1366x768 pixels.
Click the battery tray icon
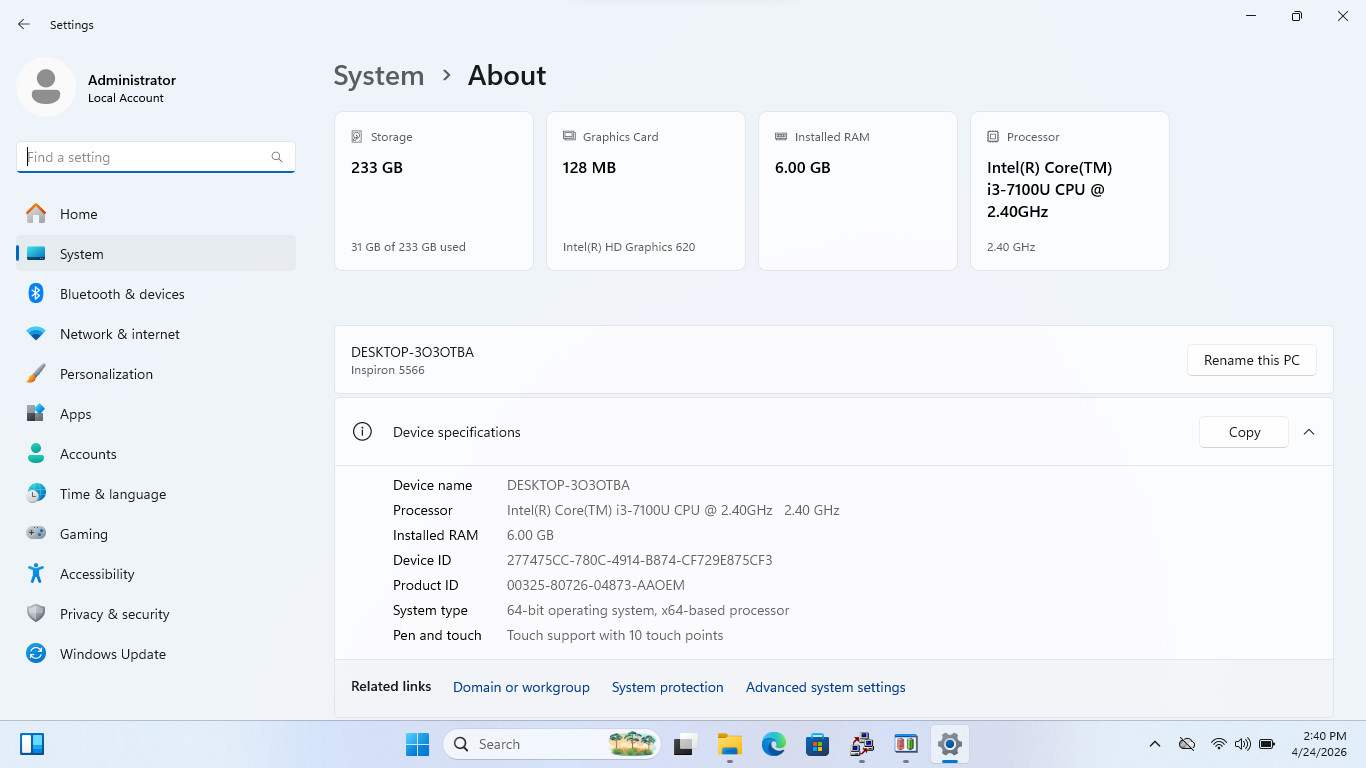(1267, 744)
